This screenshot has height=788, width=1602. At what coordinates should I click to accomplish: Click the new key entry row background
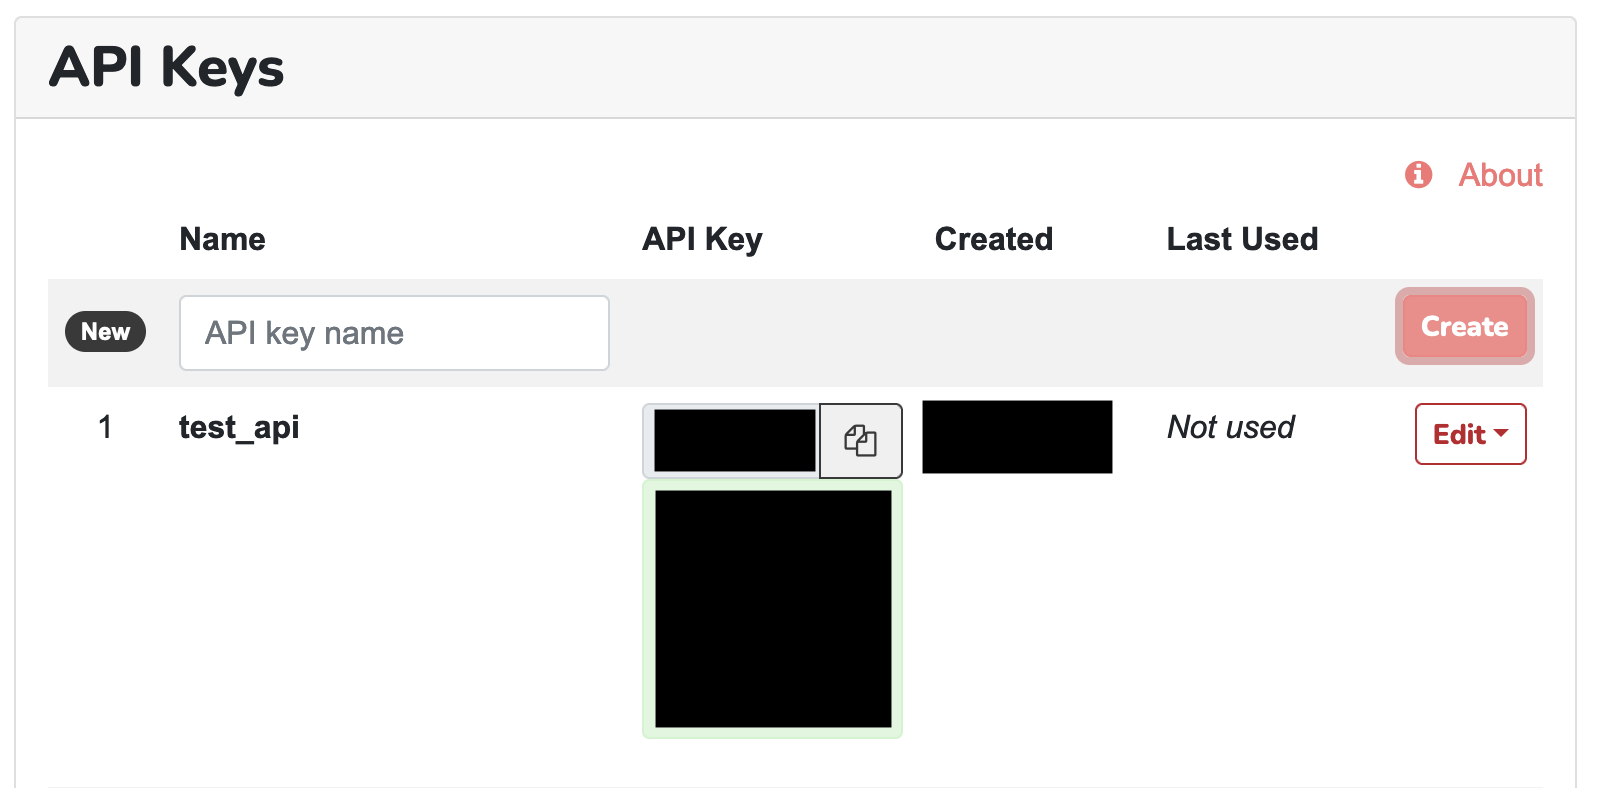coord(1000,333)
